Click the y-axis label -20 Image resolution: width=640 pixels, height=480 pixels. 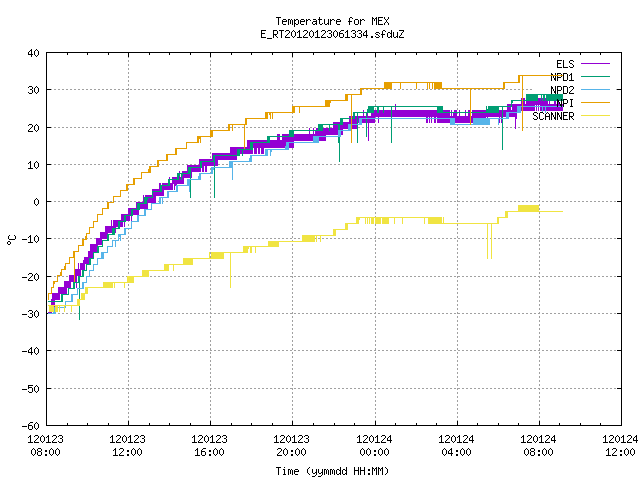[31, 277]
